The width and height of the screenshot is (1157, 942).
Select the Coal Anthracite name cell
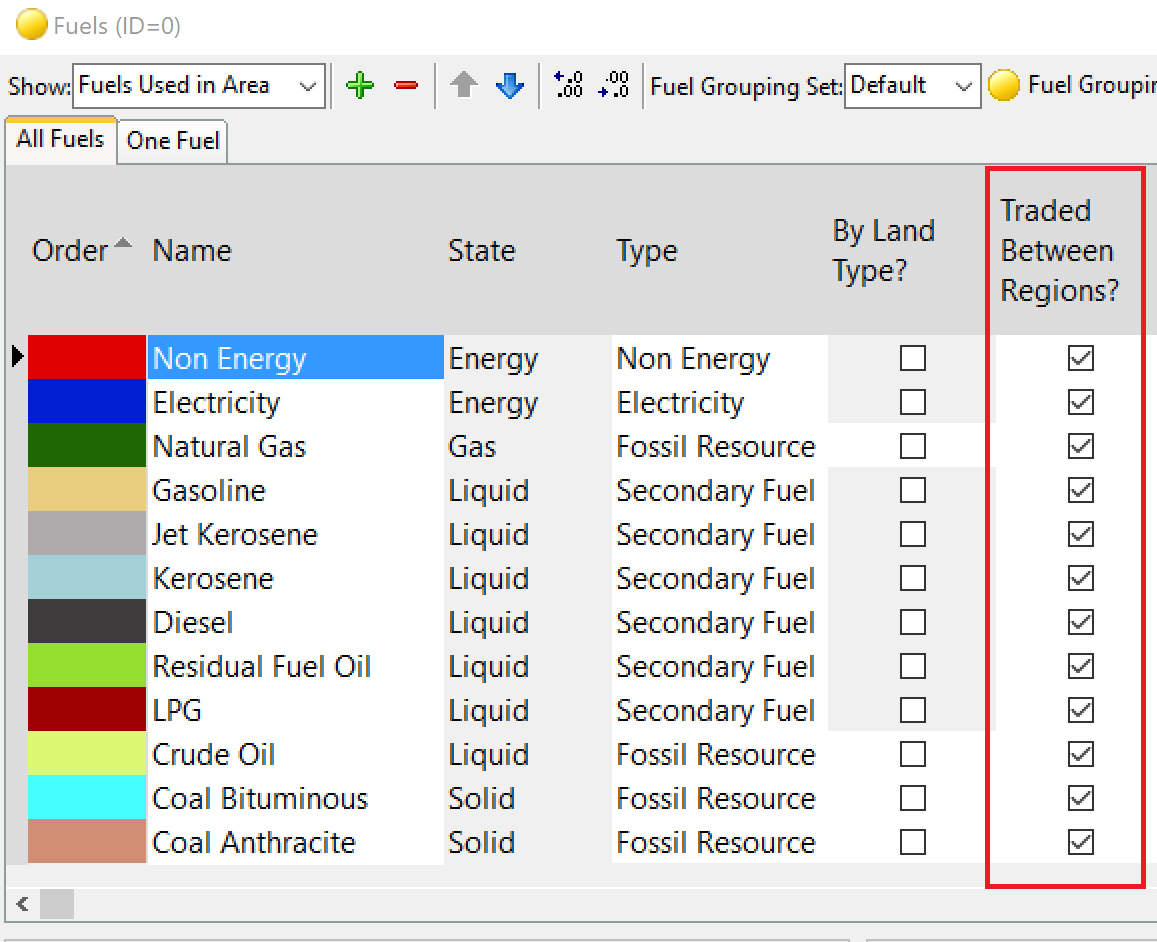[296, 842]
